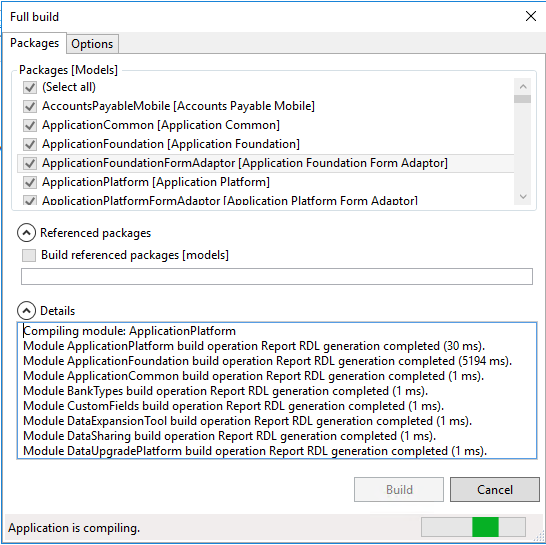546x545 pixels.
Task: Click the Module DataSharing log line
Action: [x=229, y=436]
